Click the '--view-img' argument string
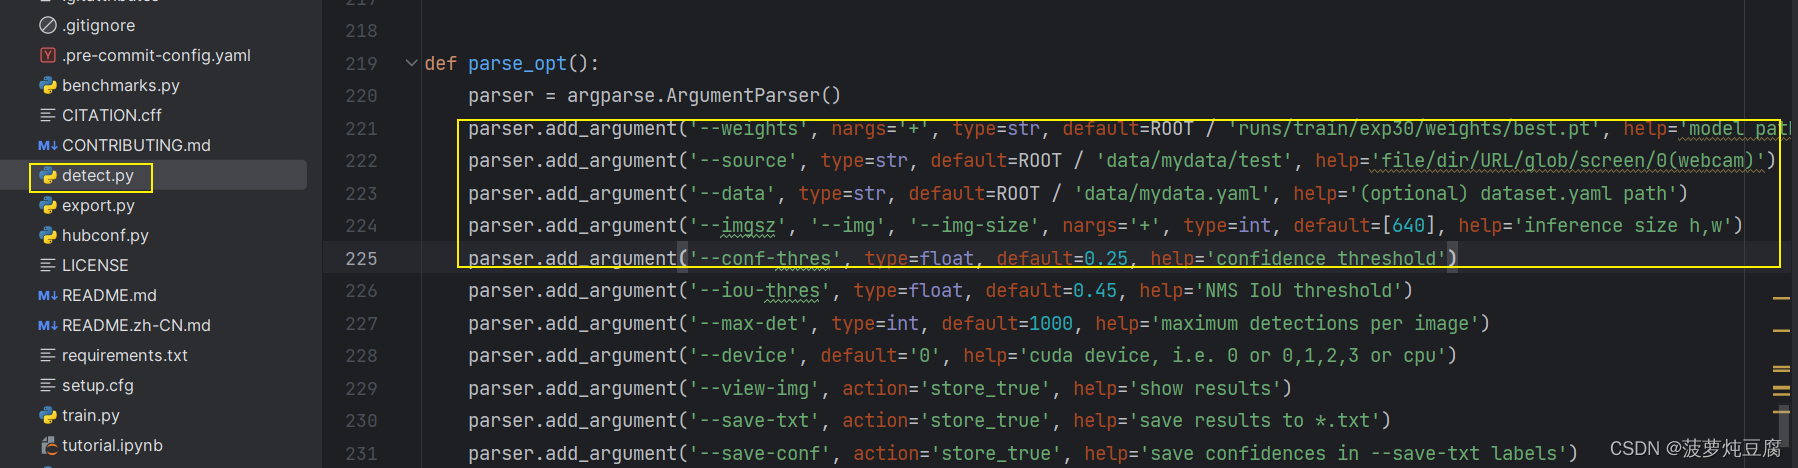1798x468 pixels. pyautogui.click(x=754, y=389)
